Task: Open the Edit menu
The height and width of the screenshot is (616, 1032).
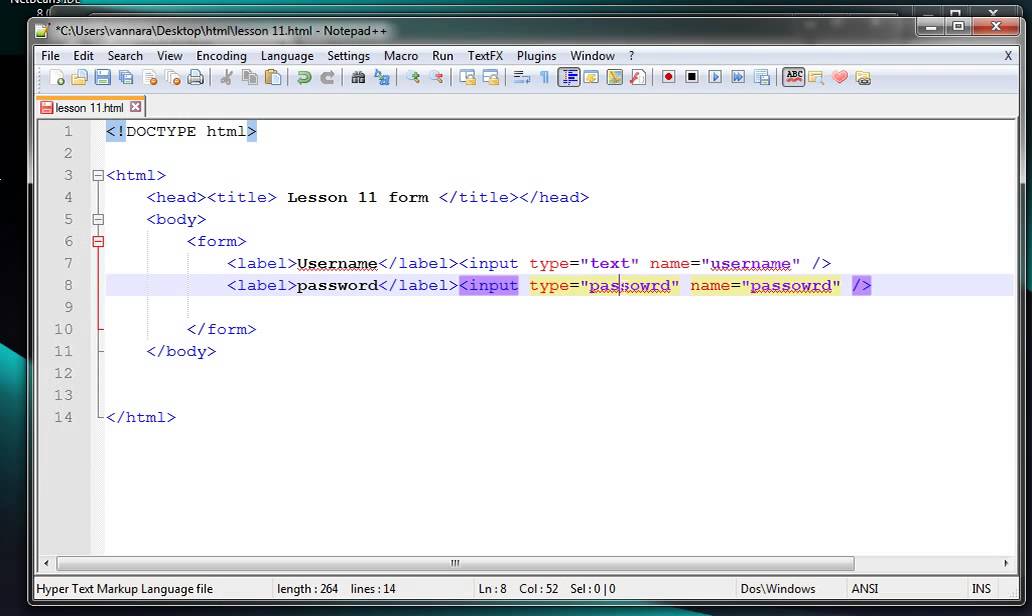Action: (x=83, y=56)
